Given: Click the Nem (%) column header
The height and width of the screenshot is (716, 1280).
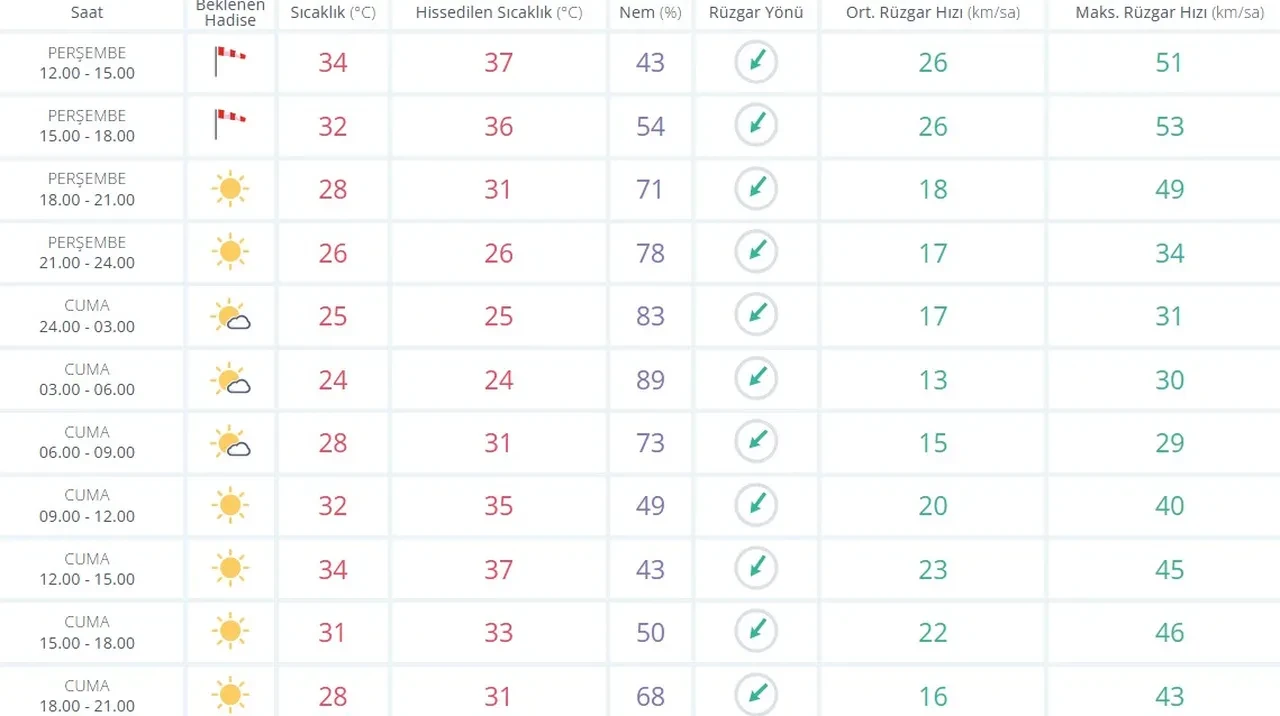Looking at the screenshot, I should [x=657, y=13].
